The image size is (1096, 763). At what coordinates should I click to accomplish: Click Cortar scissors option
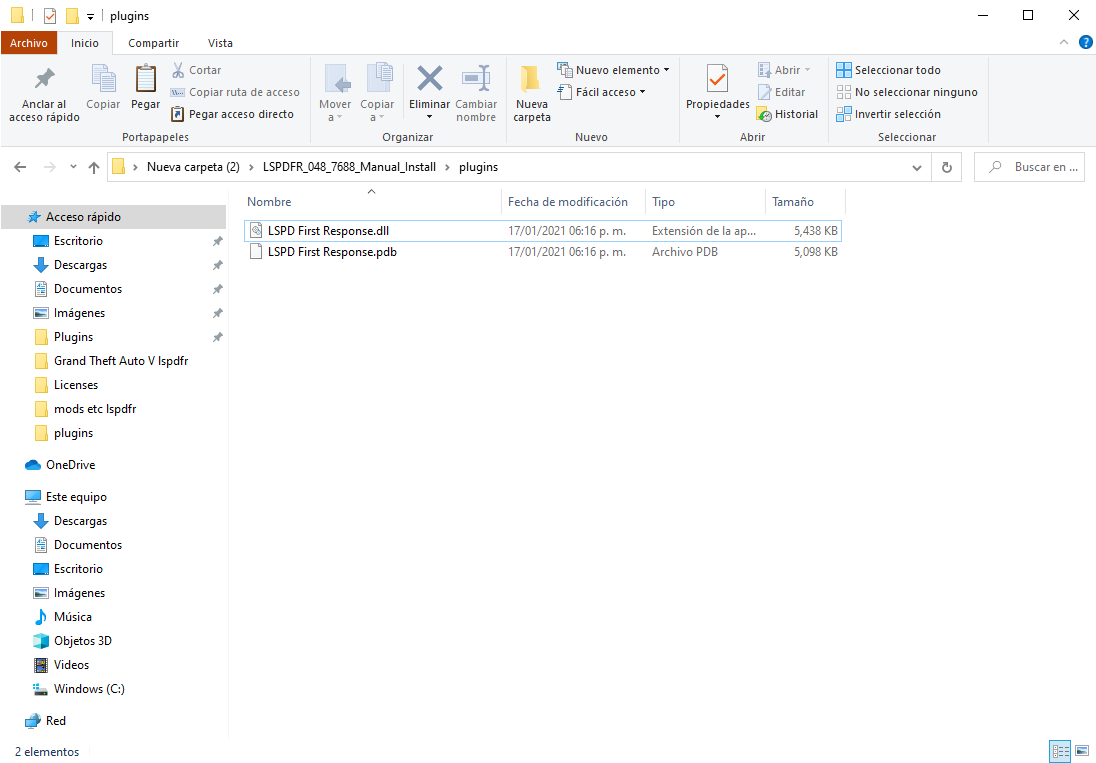tap(196, 70)
